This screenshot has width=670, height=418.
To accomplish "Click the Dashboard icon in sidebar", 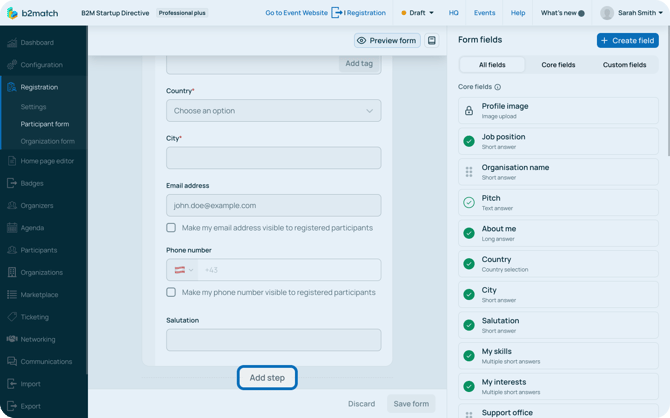I will [12, 43].
